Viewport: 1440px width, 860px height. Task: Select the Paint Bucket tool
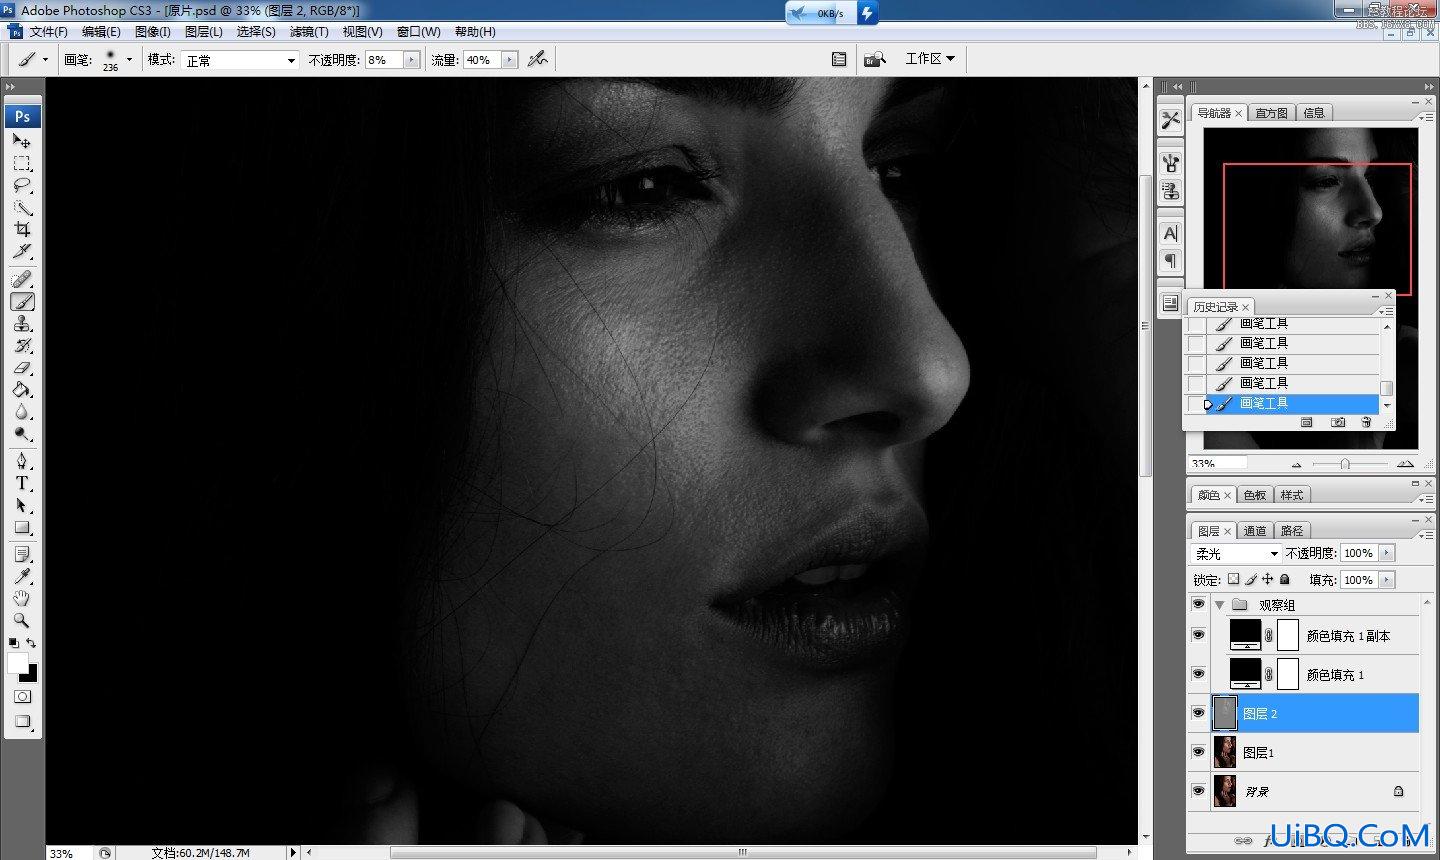22,389
